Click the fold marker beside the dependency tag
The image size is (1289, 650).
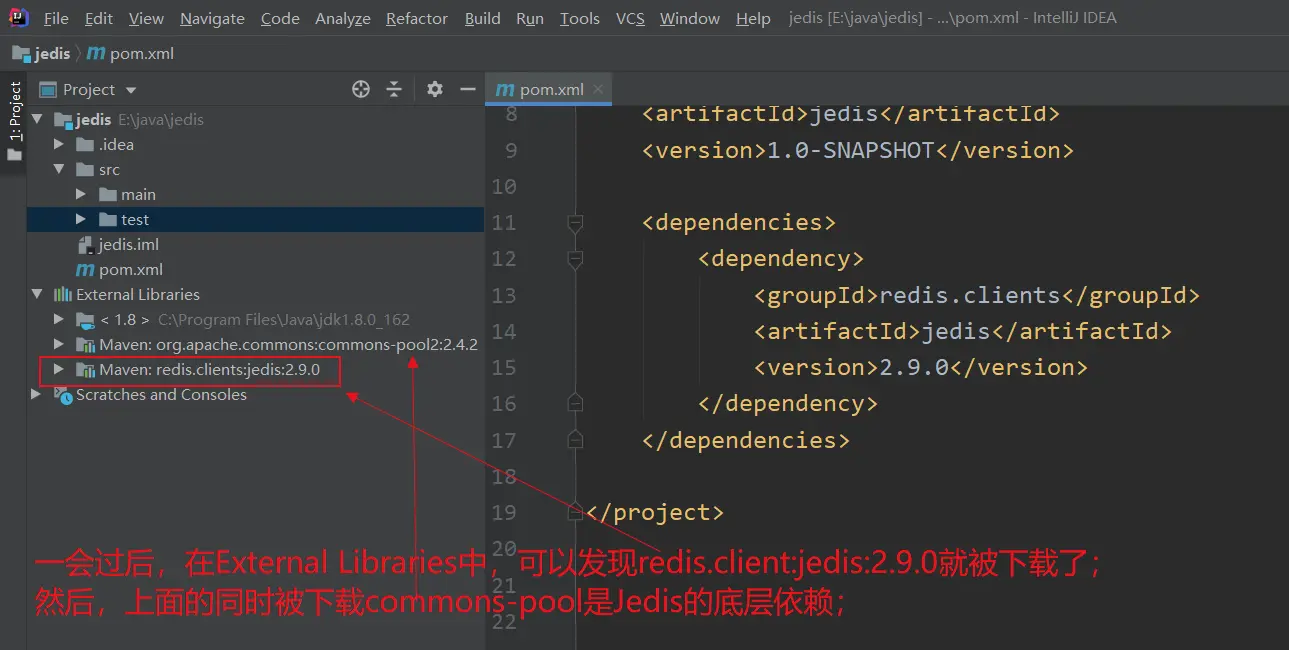pyautogui.click(x=575, y=259)
